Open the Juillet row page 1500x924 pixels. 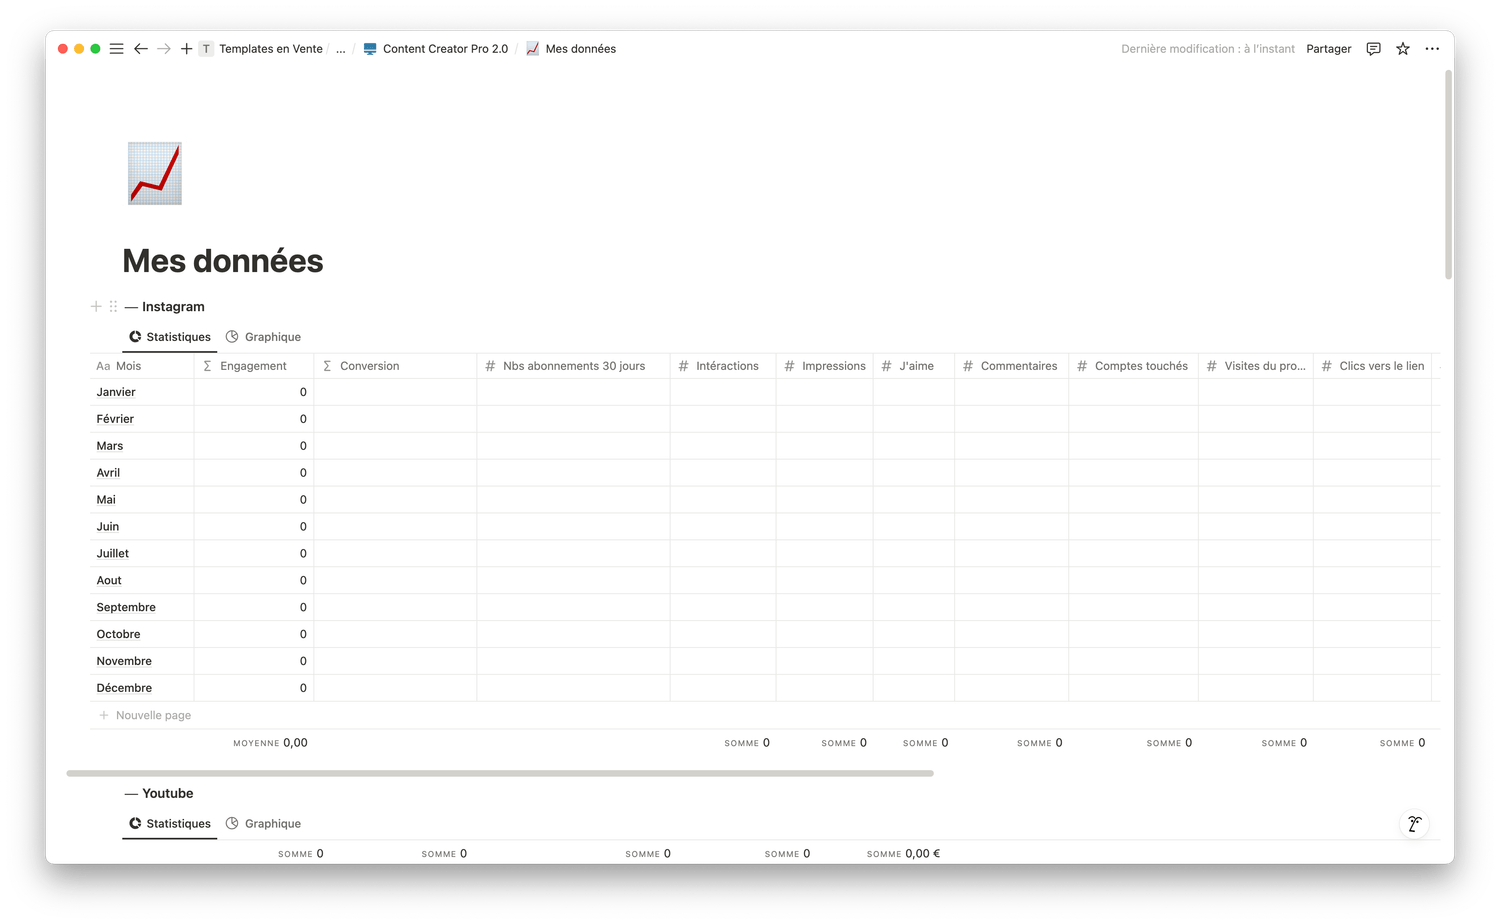pos(113,554)
